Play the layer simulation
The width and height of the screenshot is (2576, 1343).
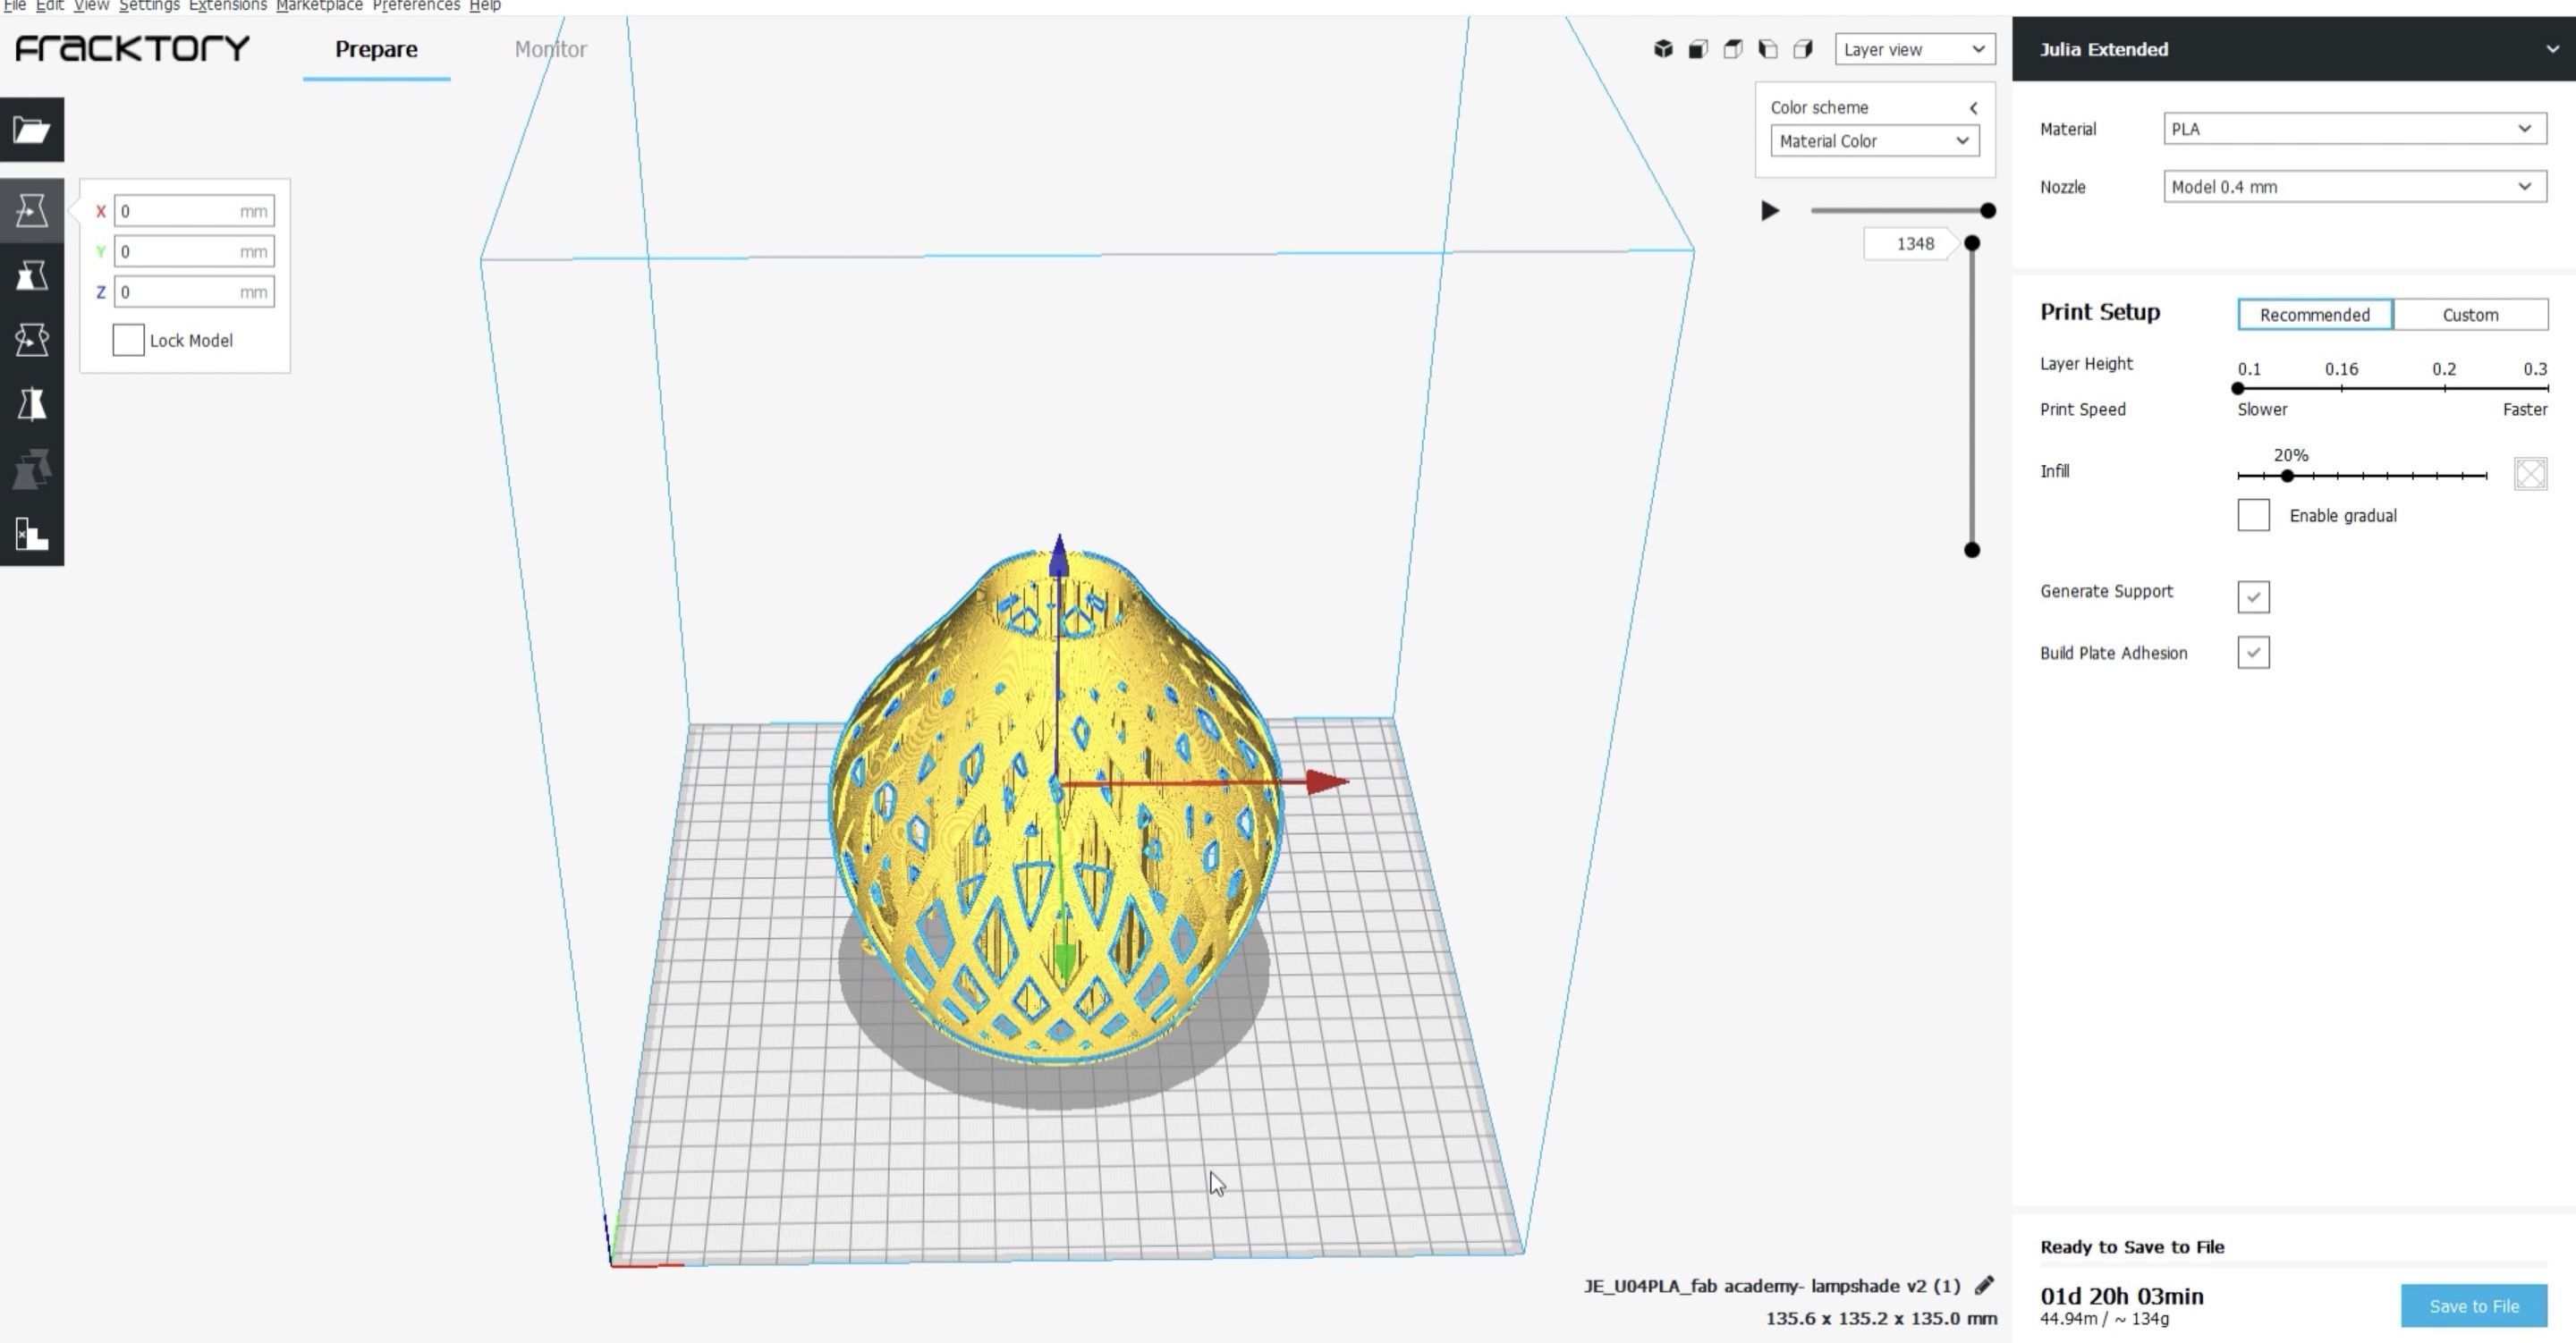coord(1769,211)
